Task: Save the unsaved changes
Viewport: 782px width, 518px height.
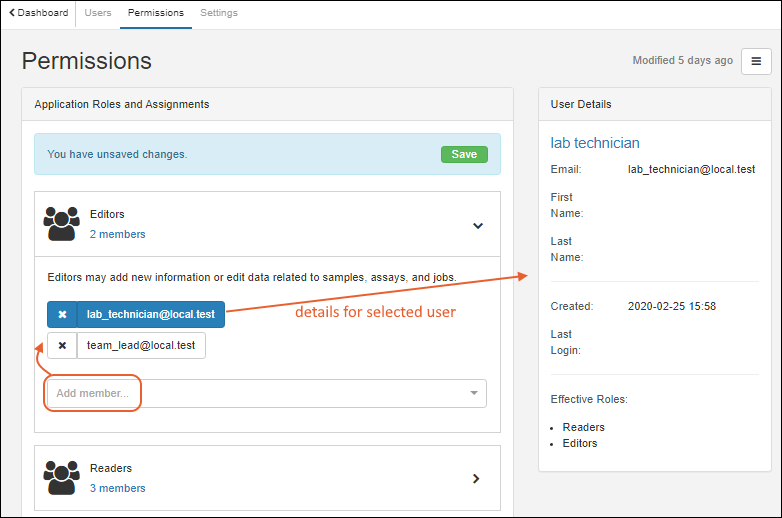Action: 464,154
